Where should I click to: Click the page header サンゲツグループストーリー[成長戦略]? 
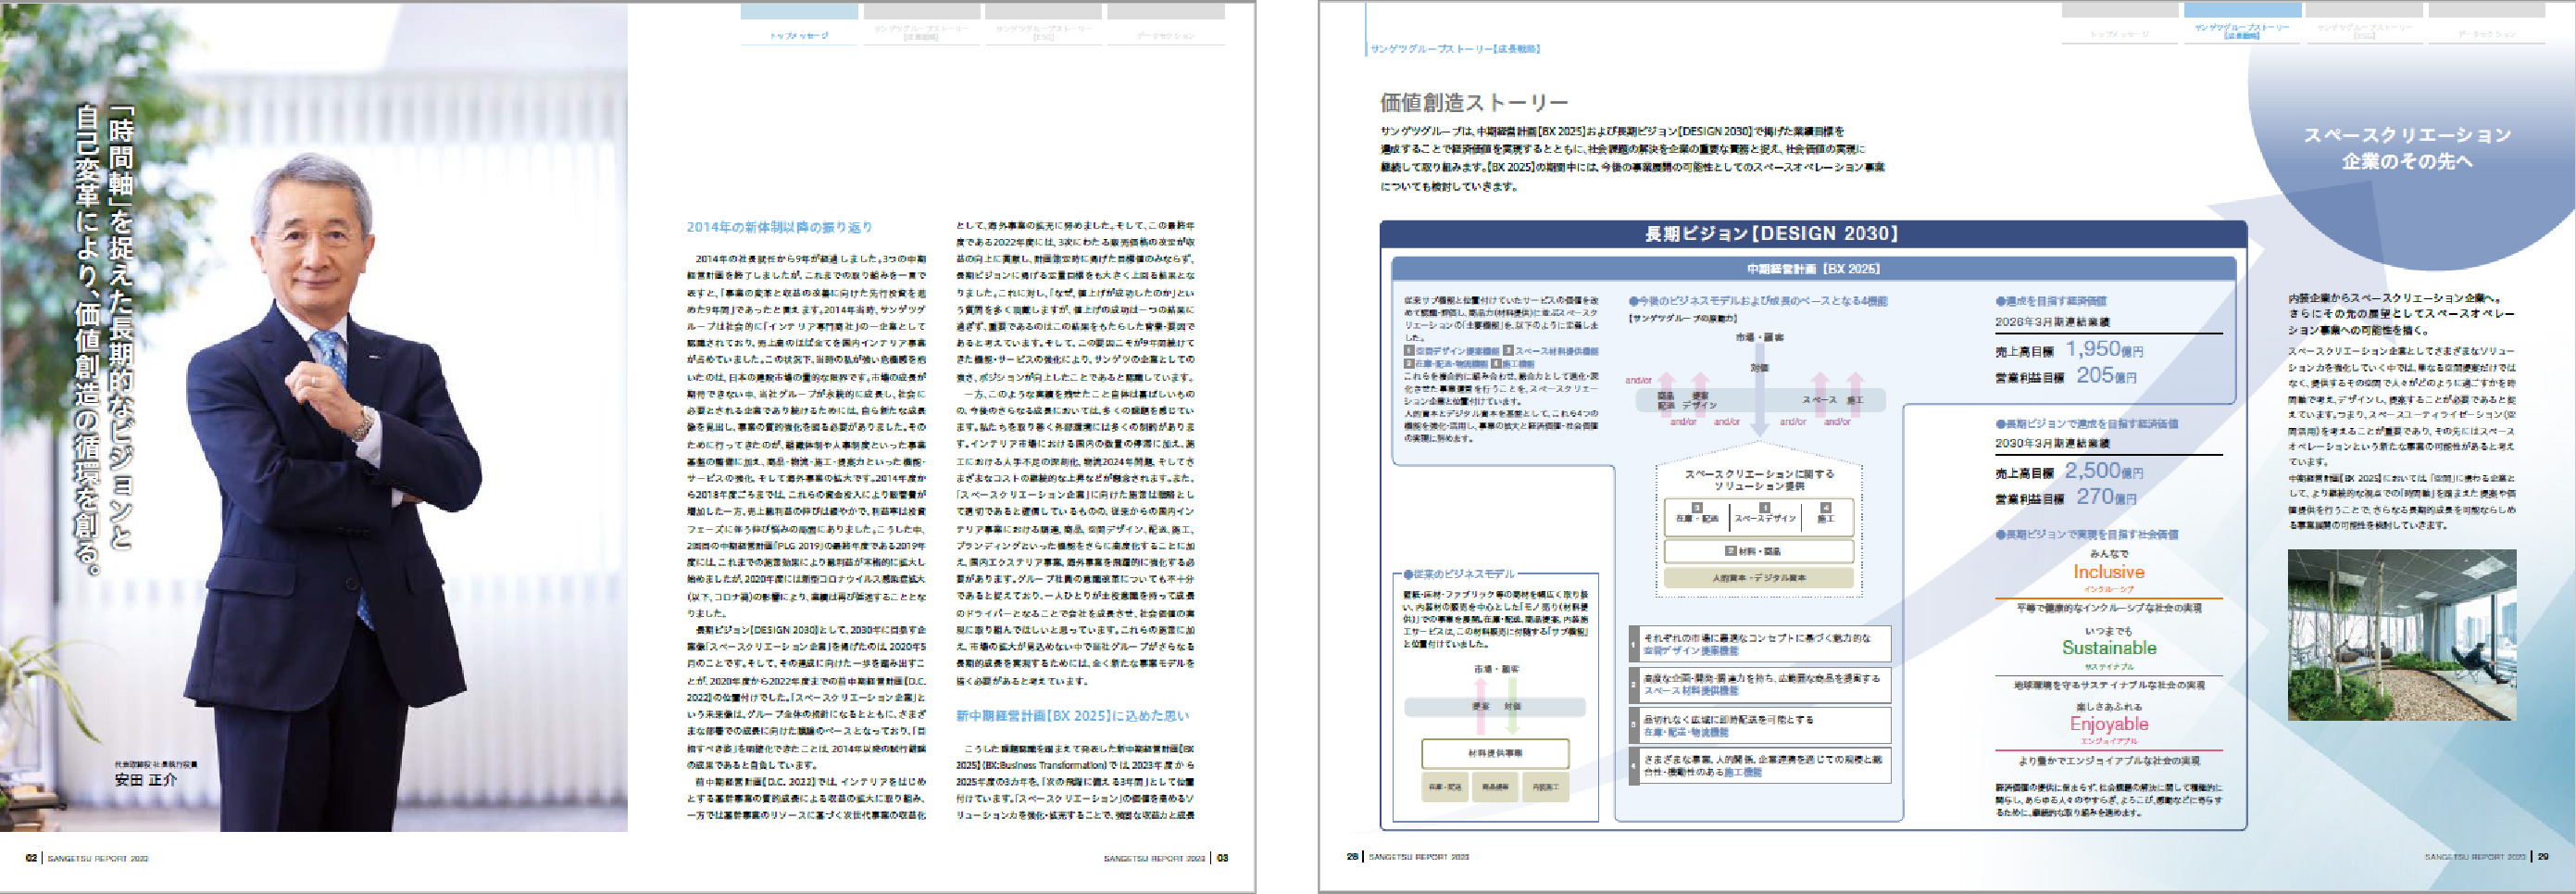point(1455,48)
